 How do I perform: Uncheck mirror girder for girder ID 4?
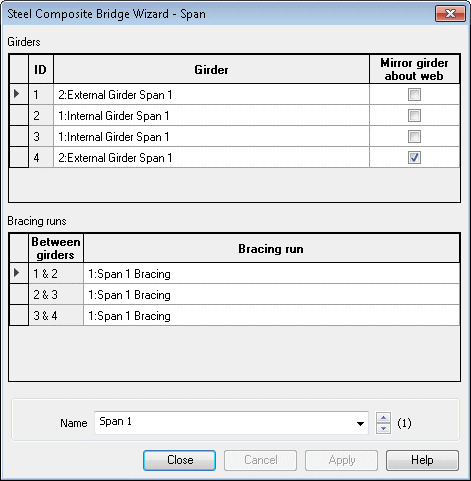pyautogui.click(x=414, y=157)
